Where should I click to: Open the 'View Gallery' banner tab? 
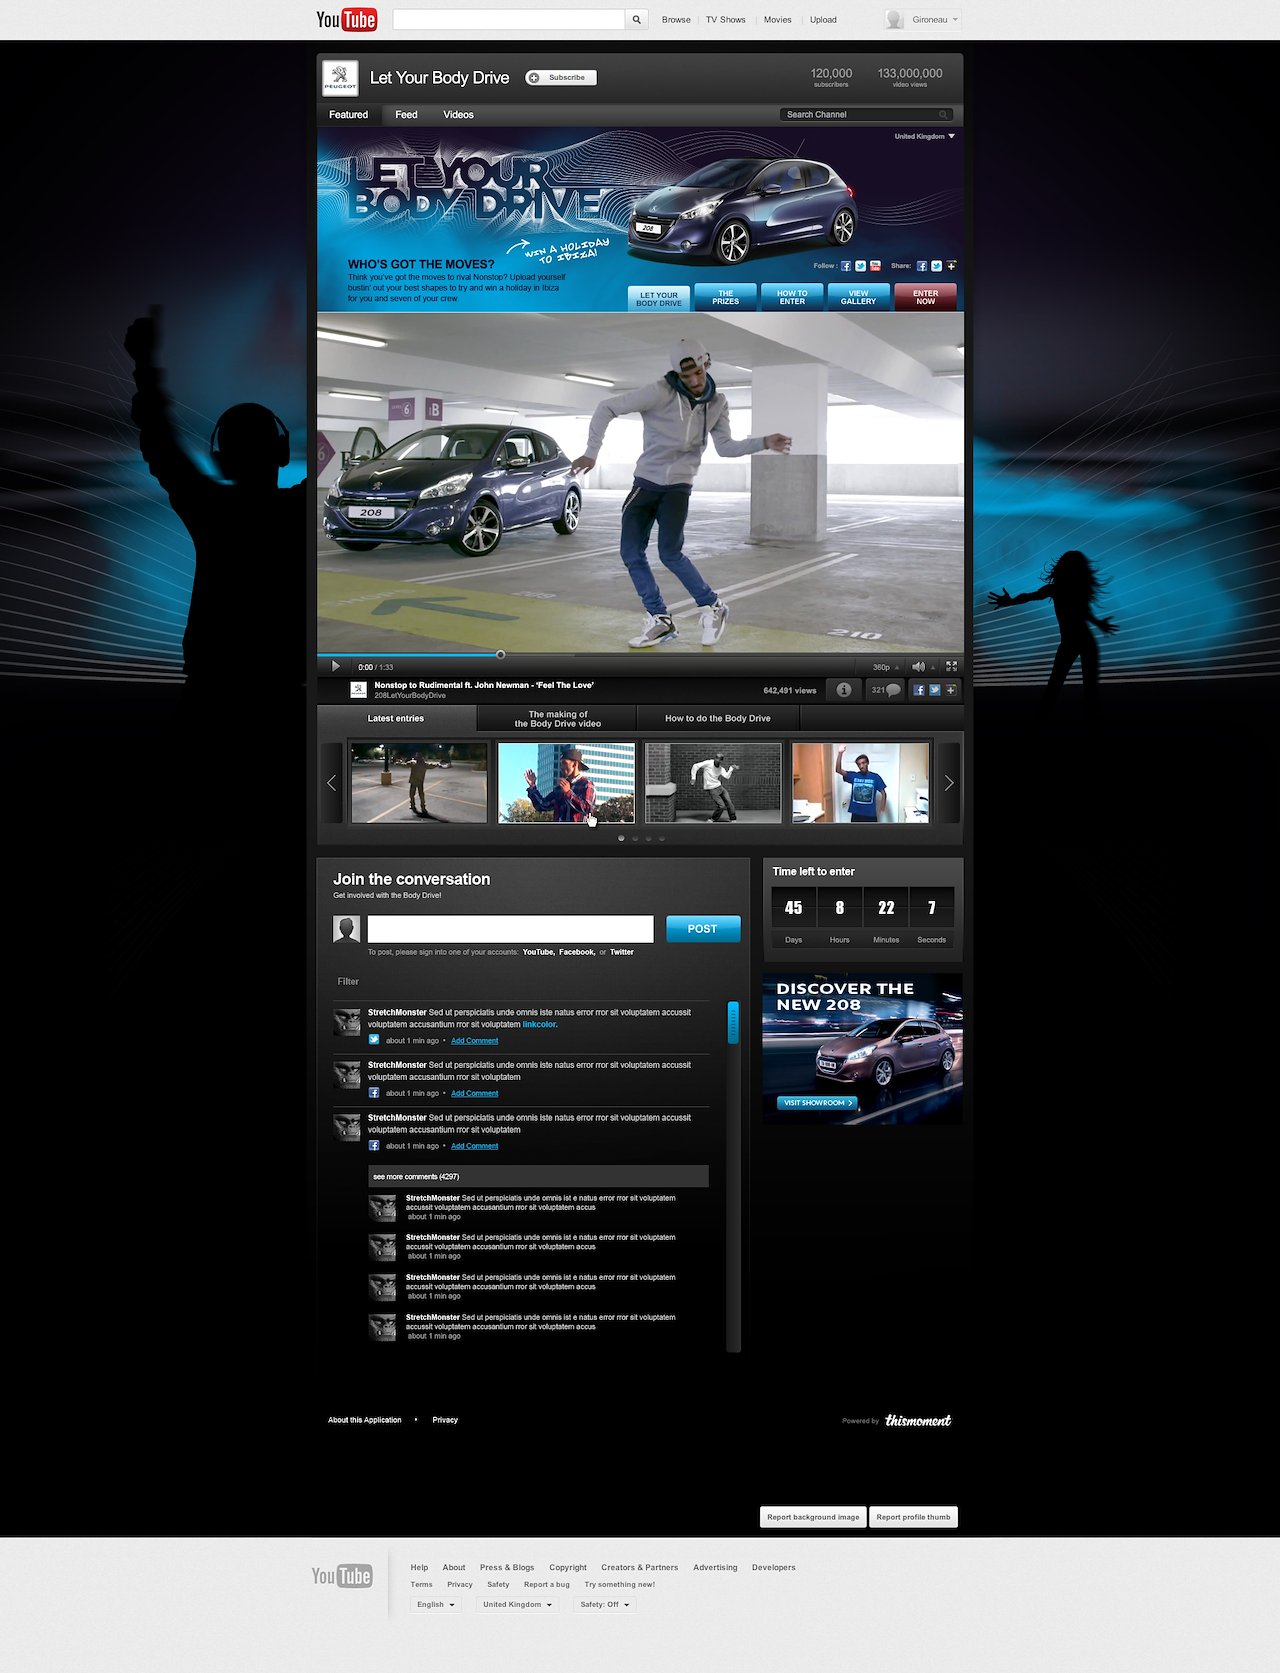(858, 297)
